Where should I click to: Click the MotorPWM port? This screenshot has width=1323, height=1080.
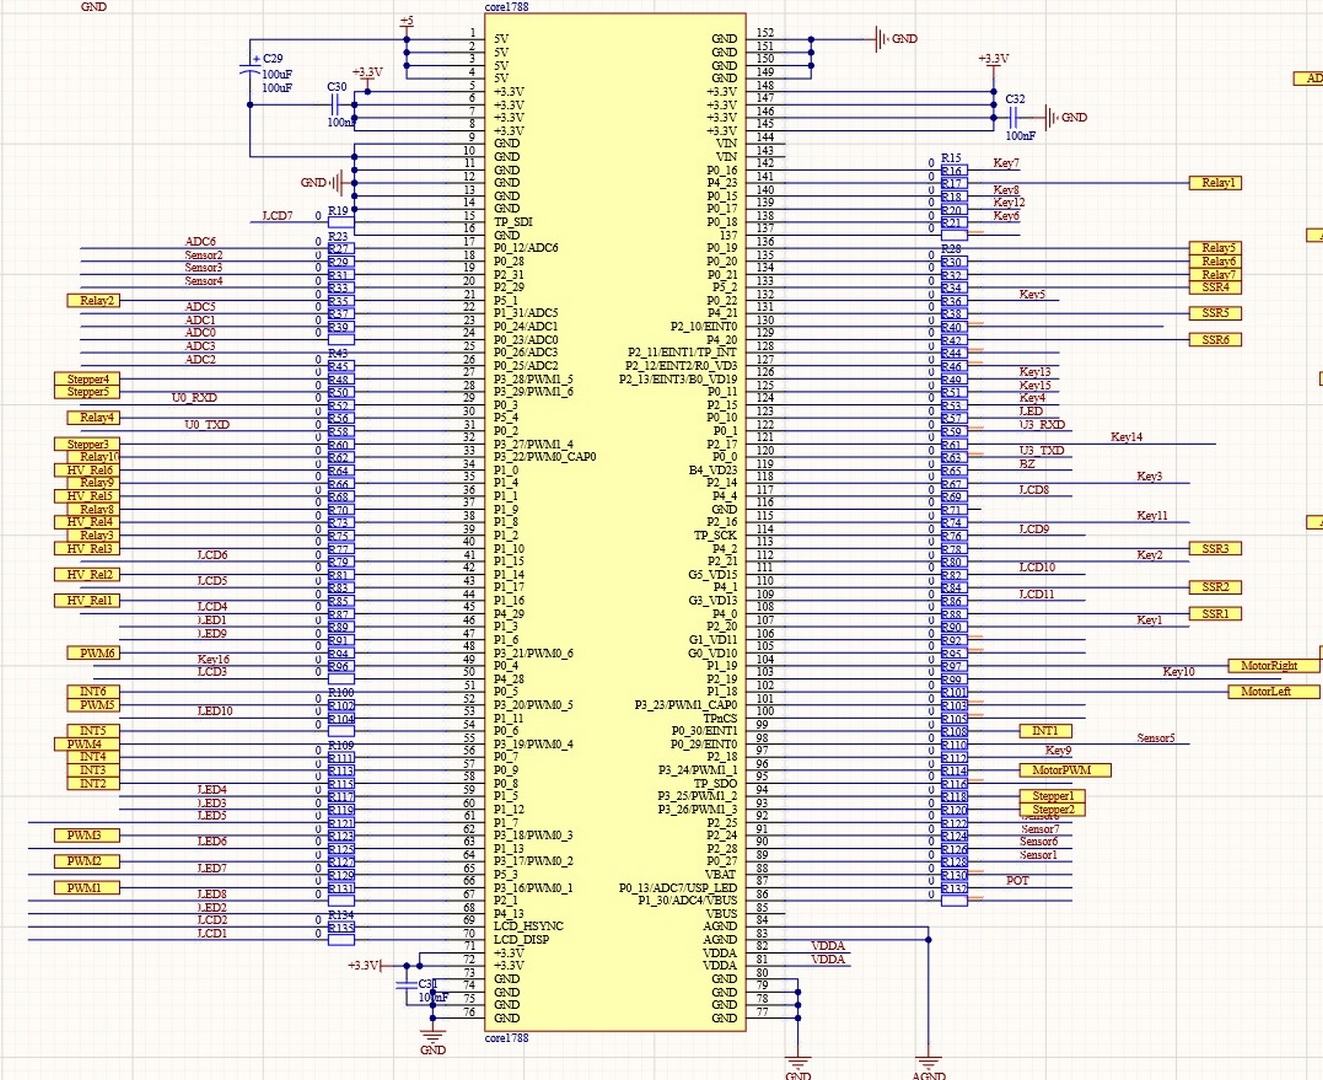tap(1064, 770)
